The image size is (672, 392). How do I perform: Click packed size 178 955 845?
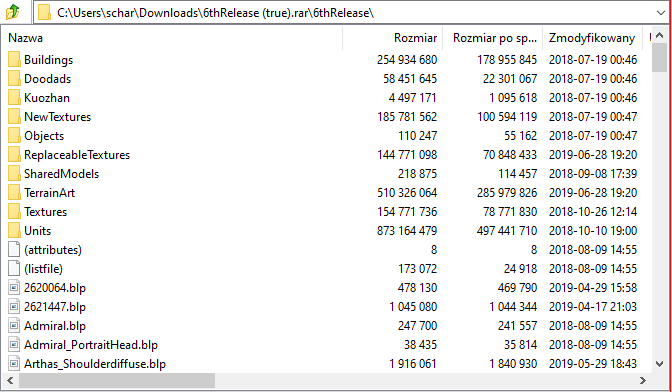(x=507, y=60)
